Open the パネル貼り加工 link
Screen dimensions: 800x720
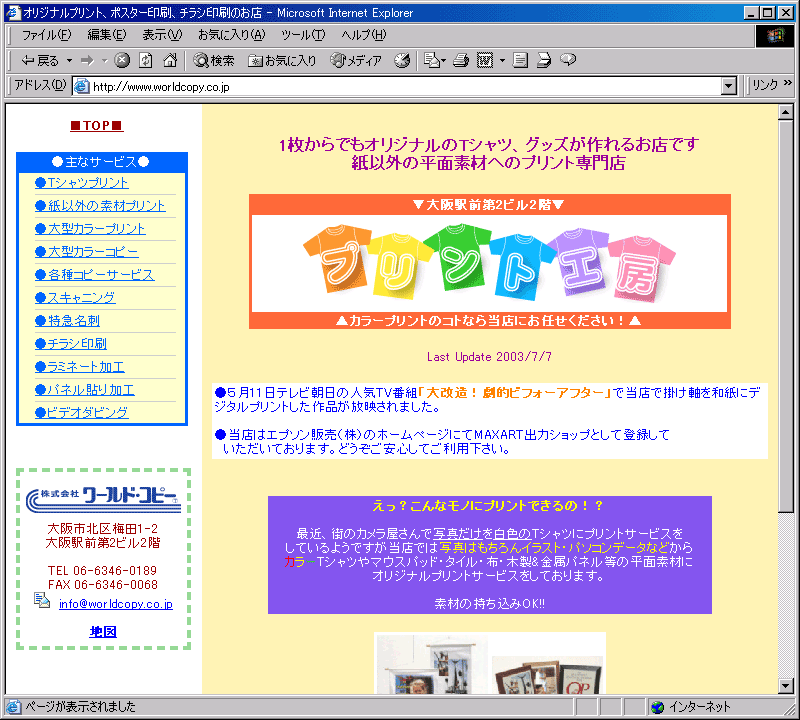[85, 389]
